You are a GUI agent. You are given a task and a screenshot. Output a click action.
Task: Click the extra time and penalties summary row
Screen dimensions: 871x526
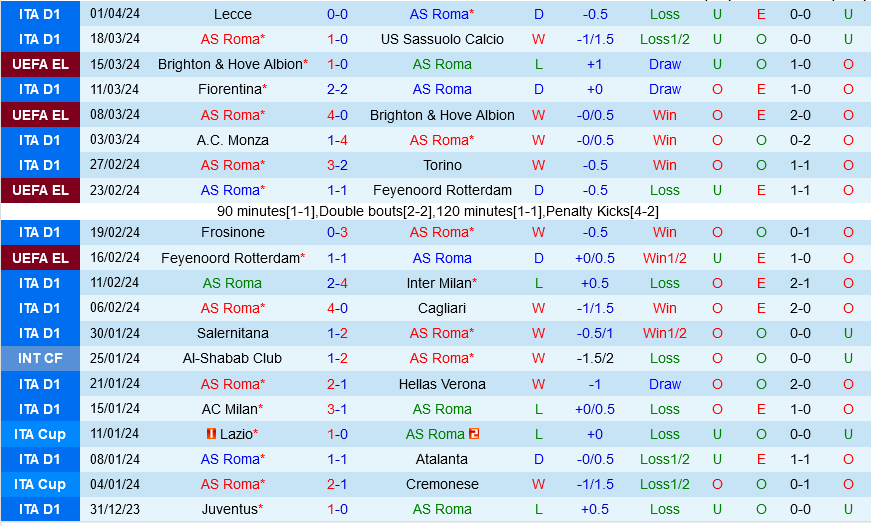pyautogui.click(x=437, y=211)
